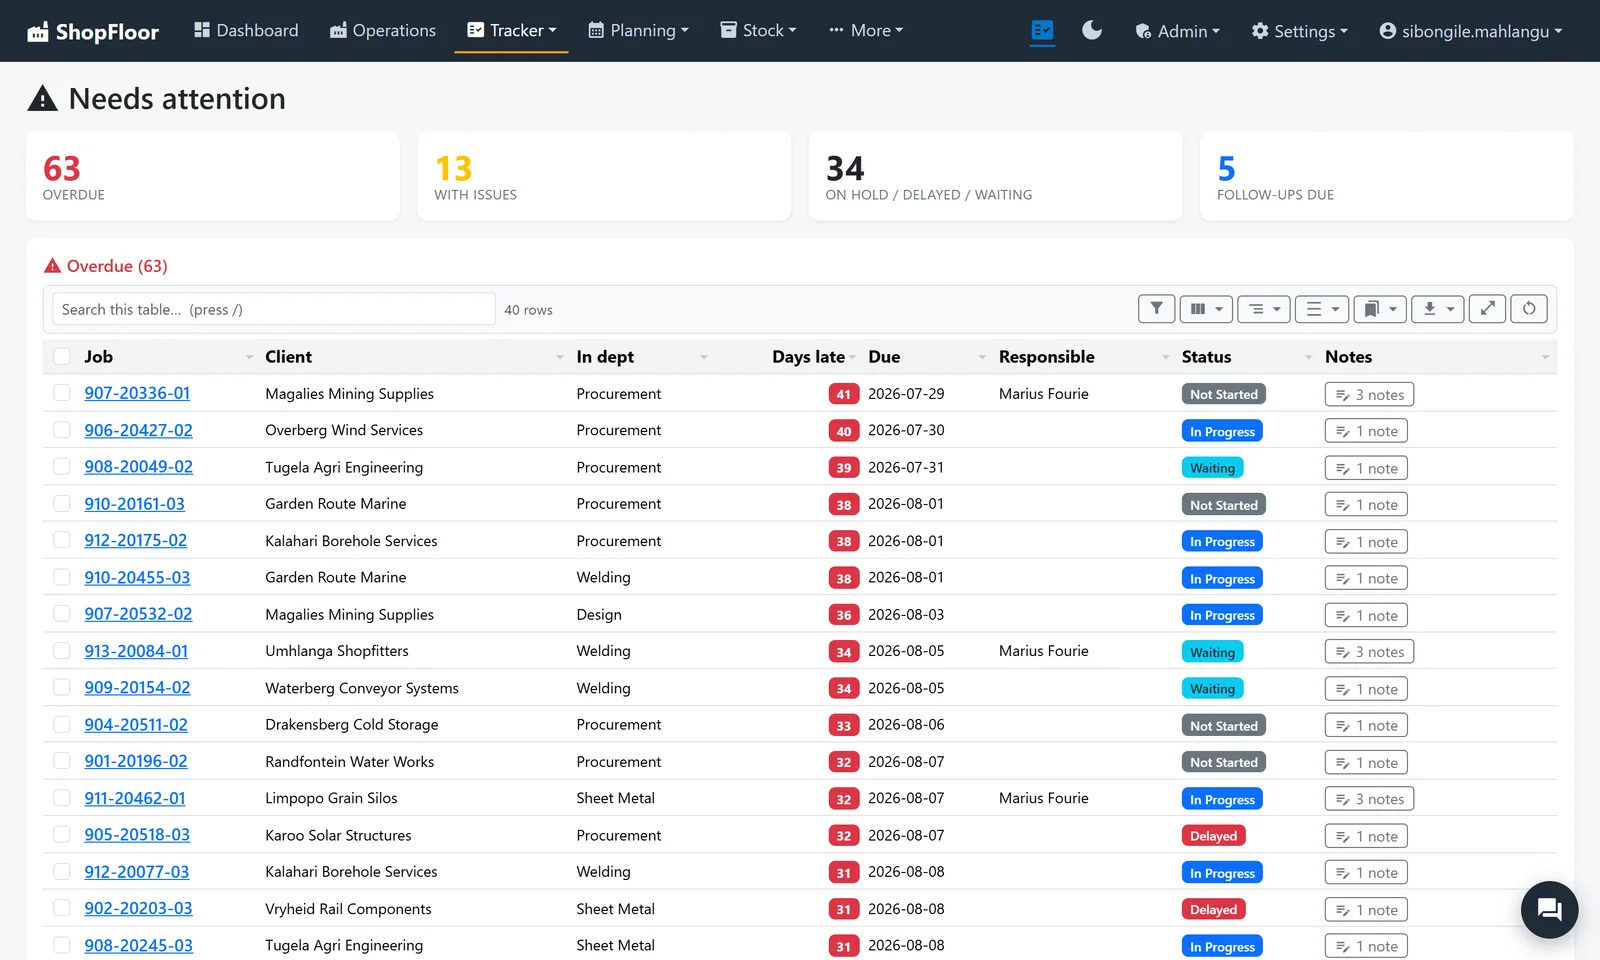
Task: Select all rows checkbox in header
Action: tap(62, 357)
